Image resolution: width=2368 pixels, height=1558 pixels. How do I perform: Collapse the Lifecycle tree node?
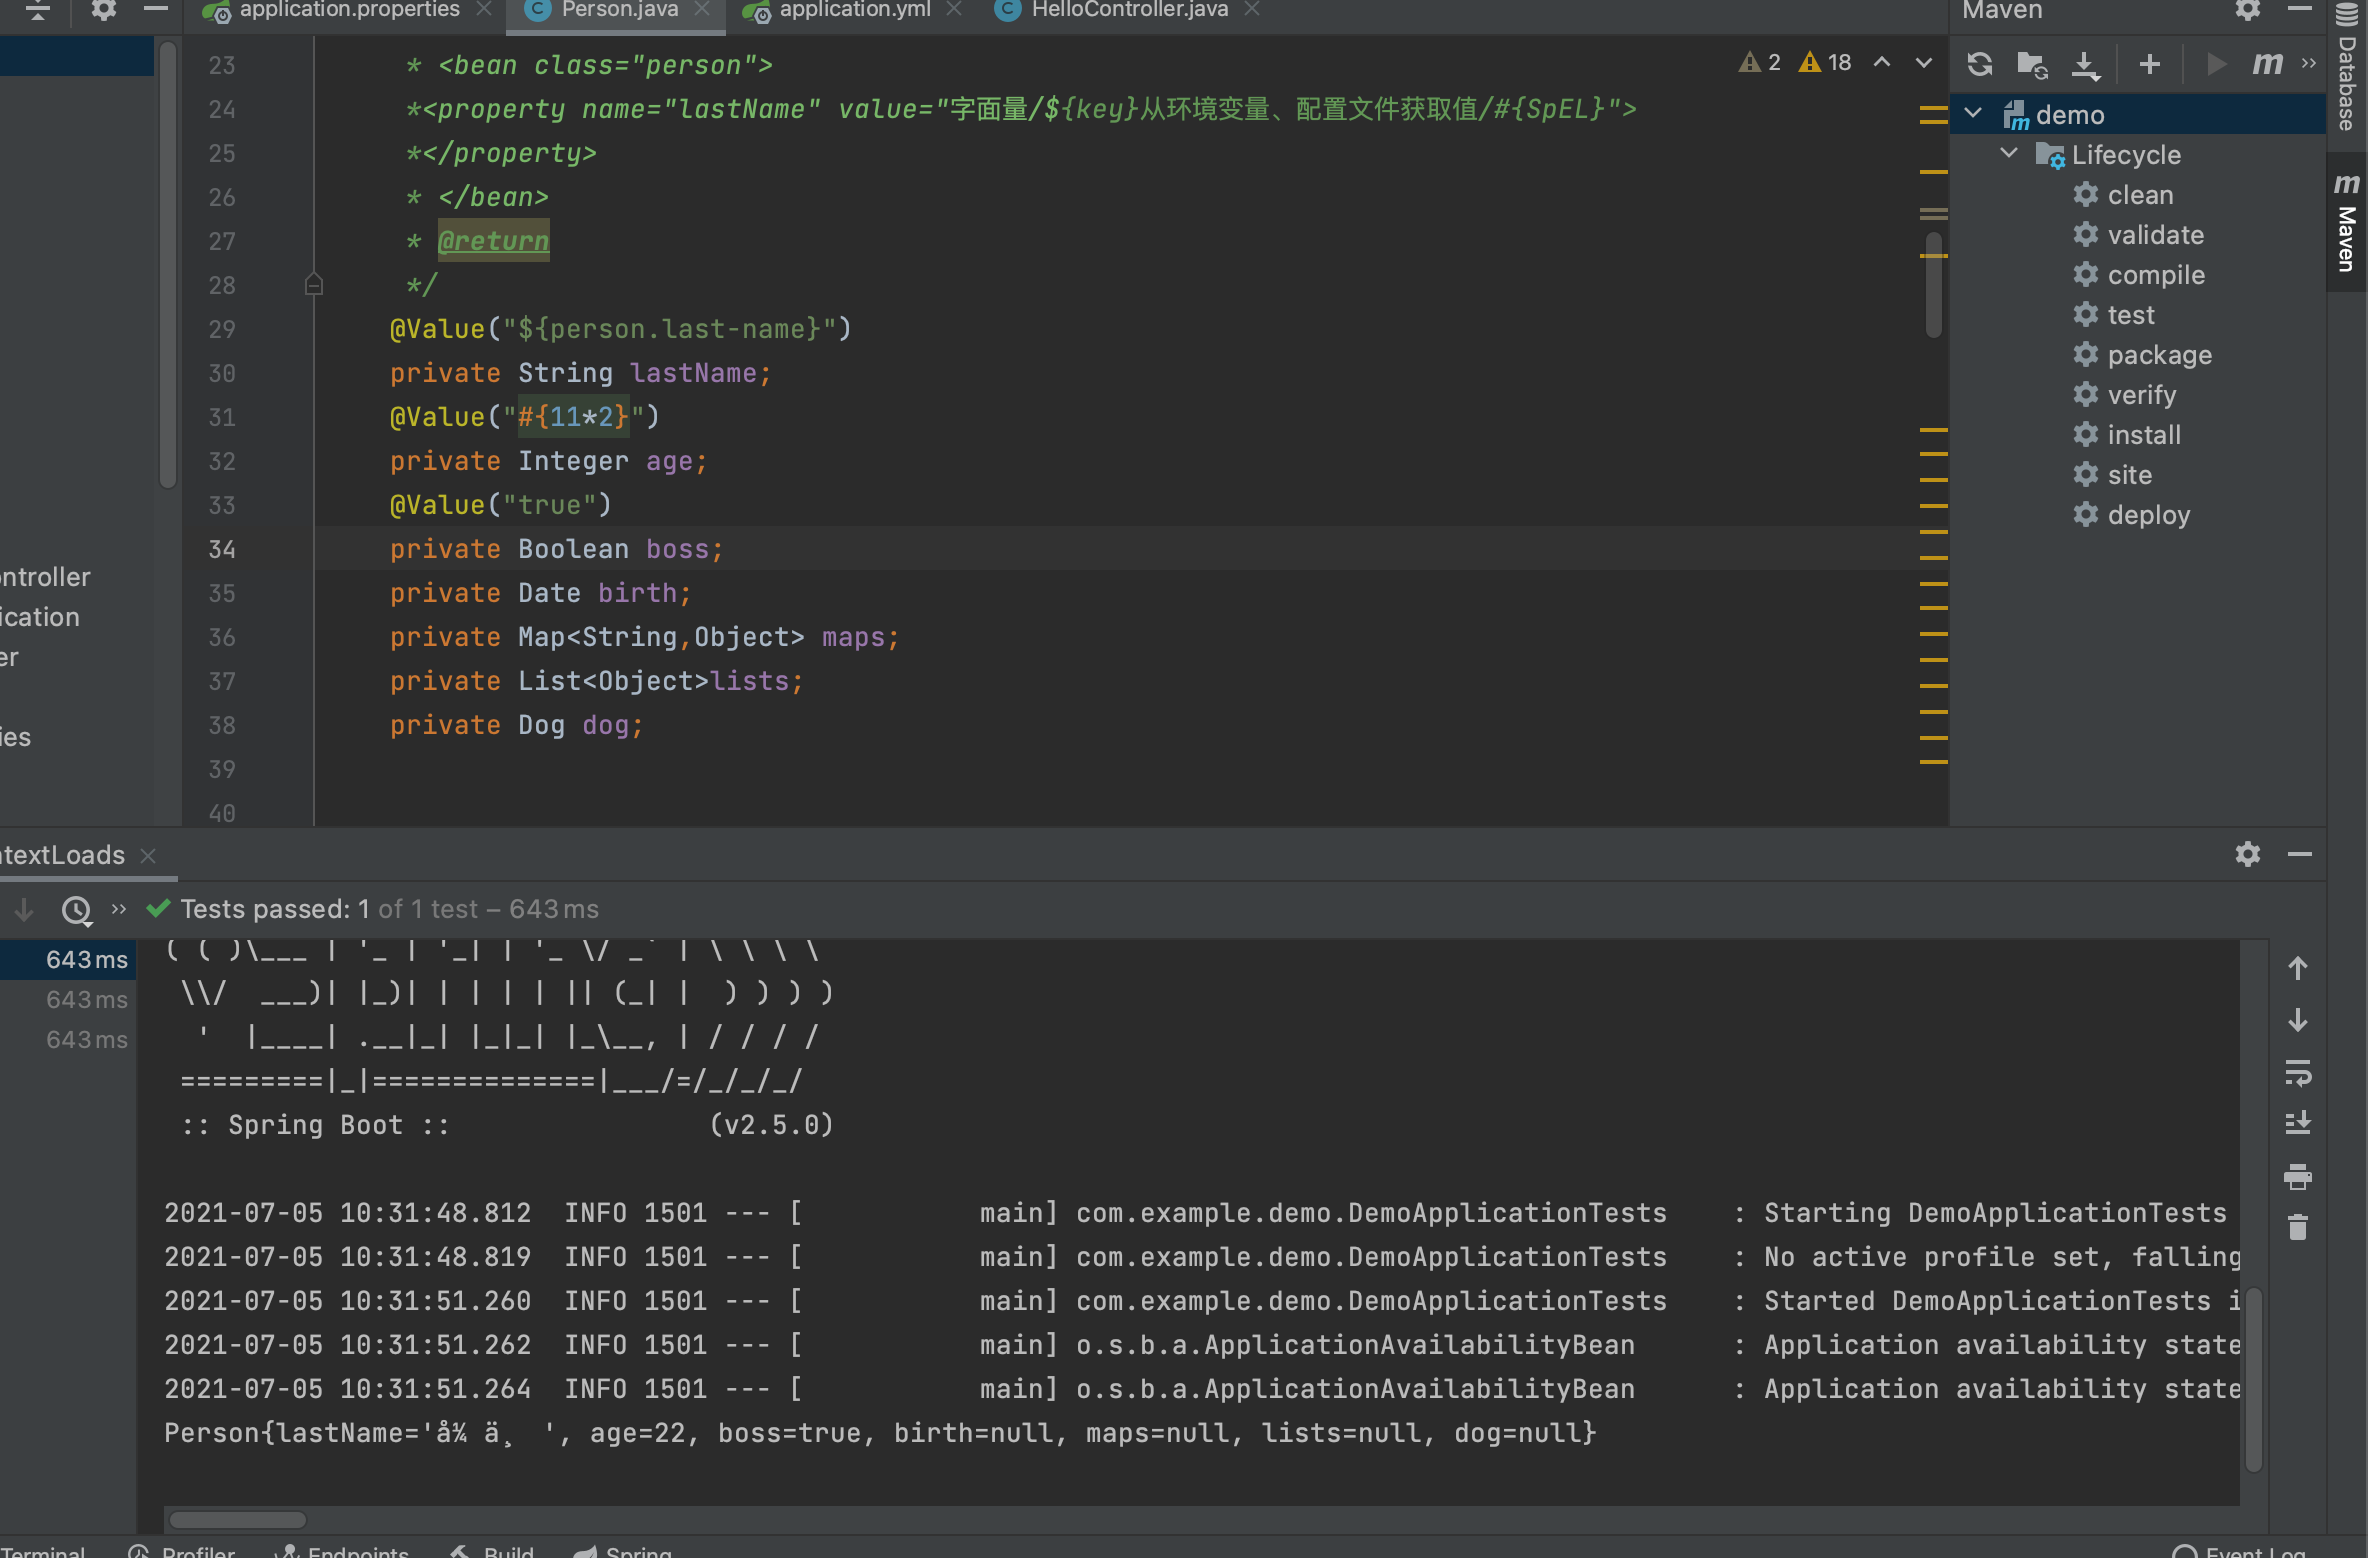coord(2009,154)
